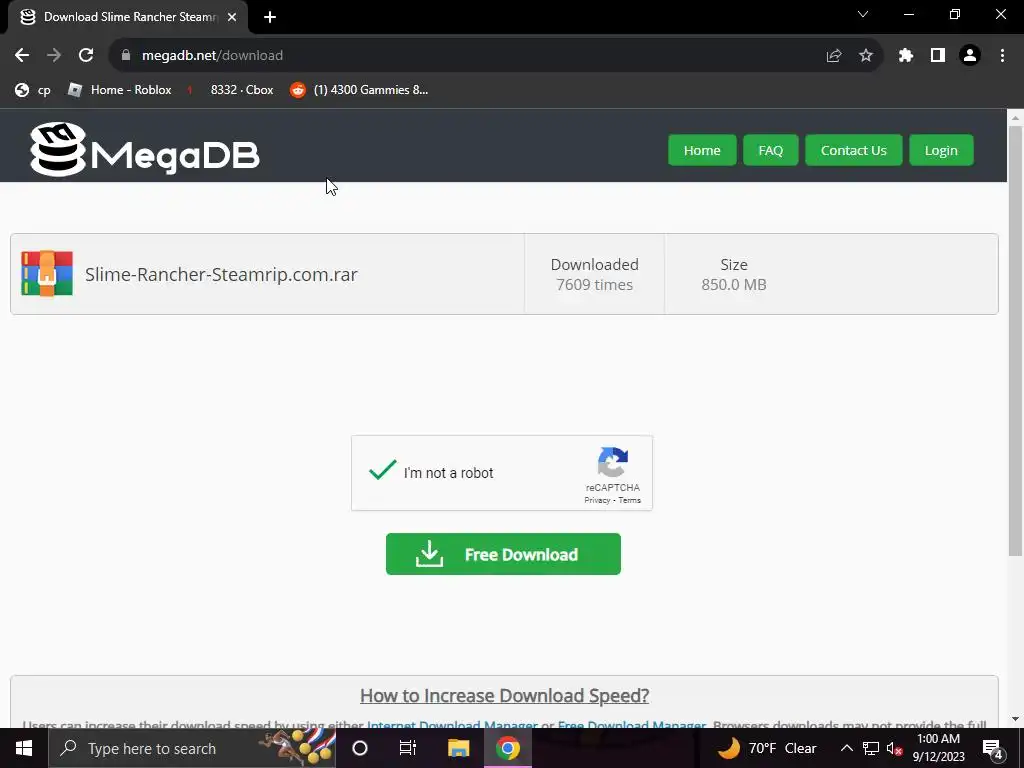This screenshot has height=768, width=1024.
Task: Click the page vertical scrollbar
Action: tap(1015, 340)
